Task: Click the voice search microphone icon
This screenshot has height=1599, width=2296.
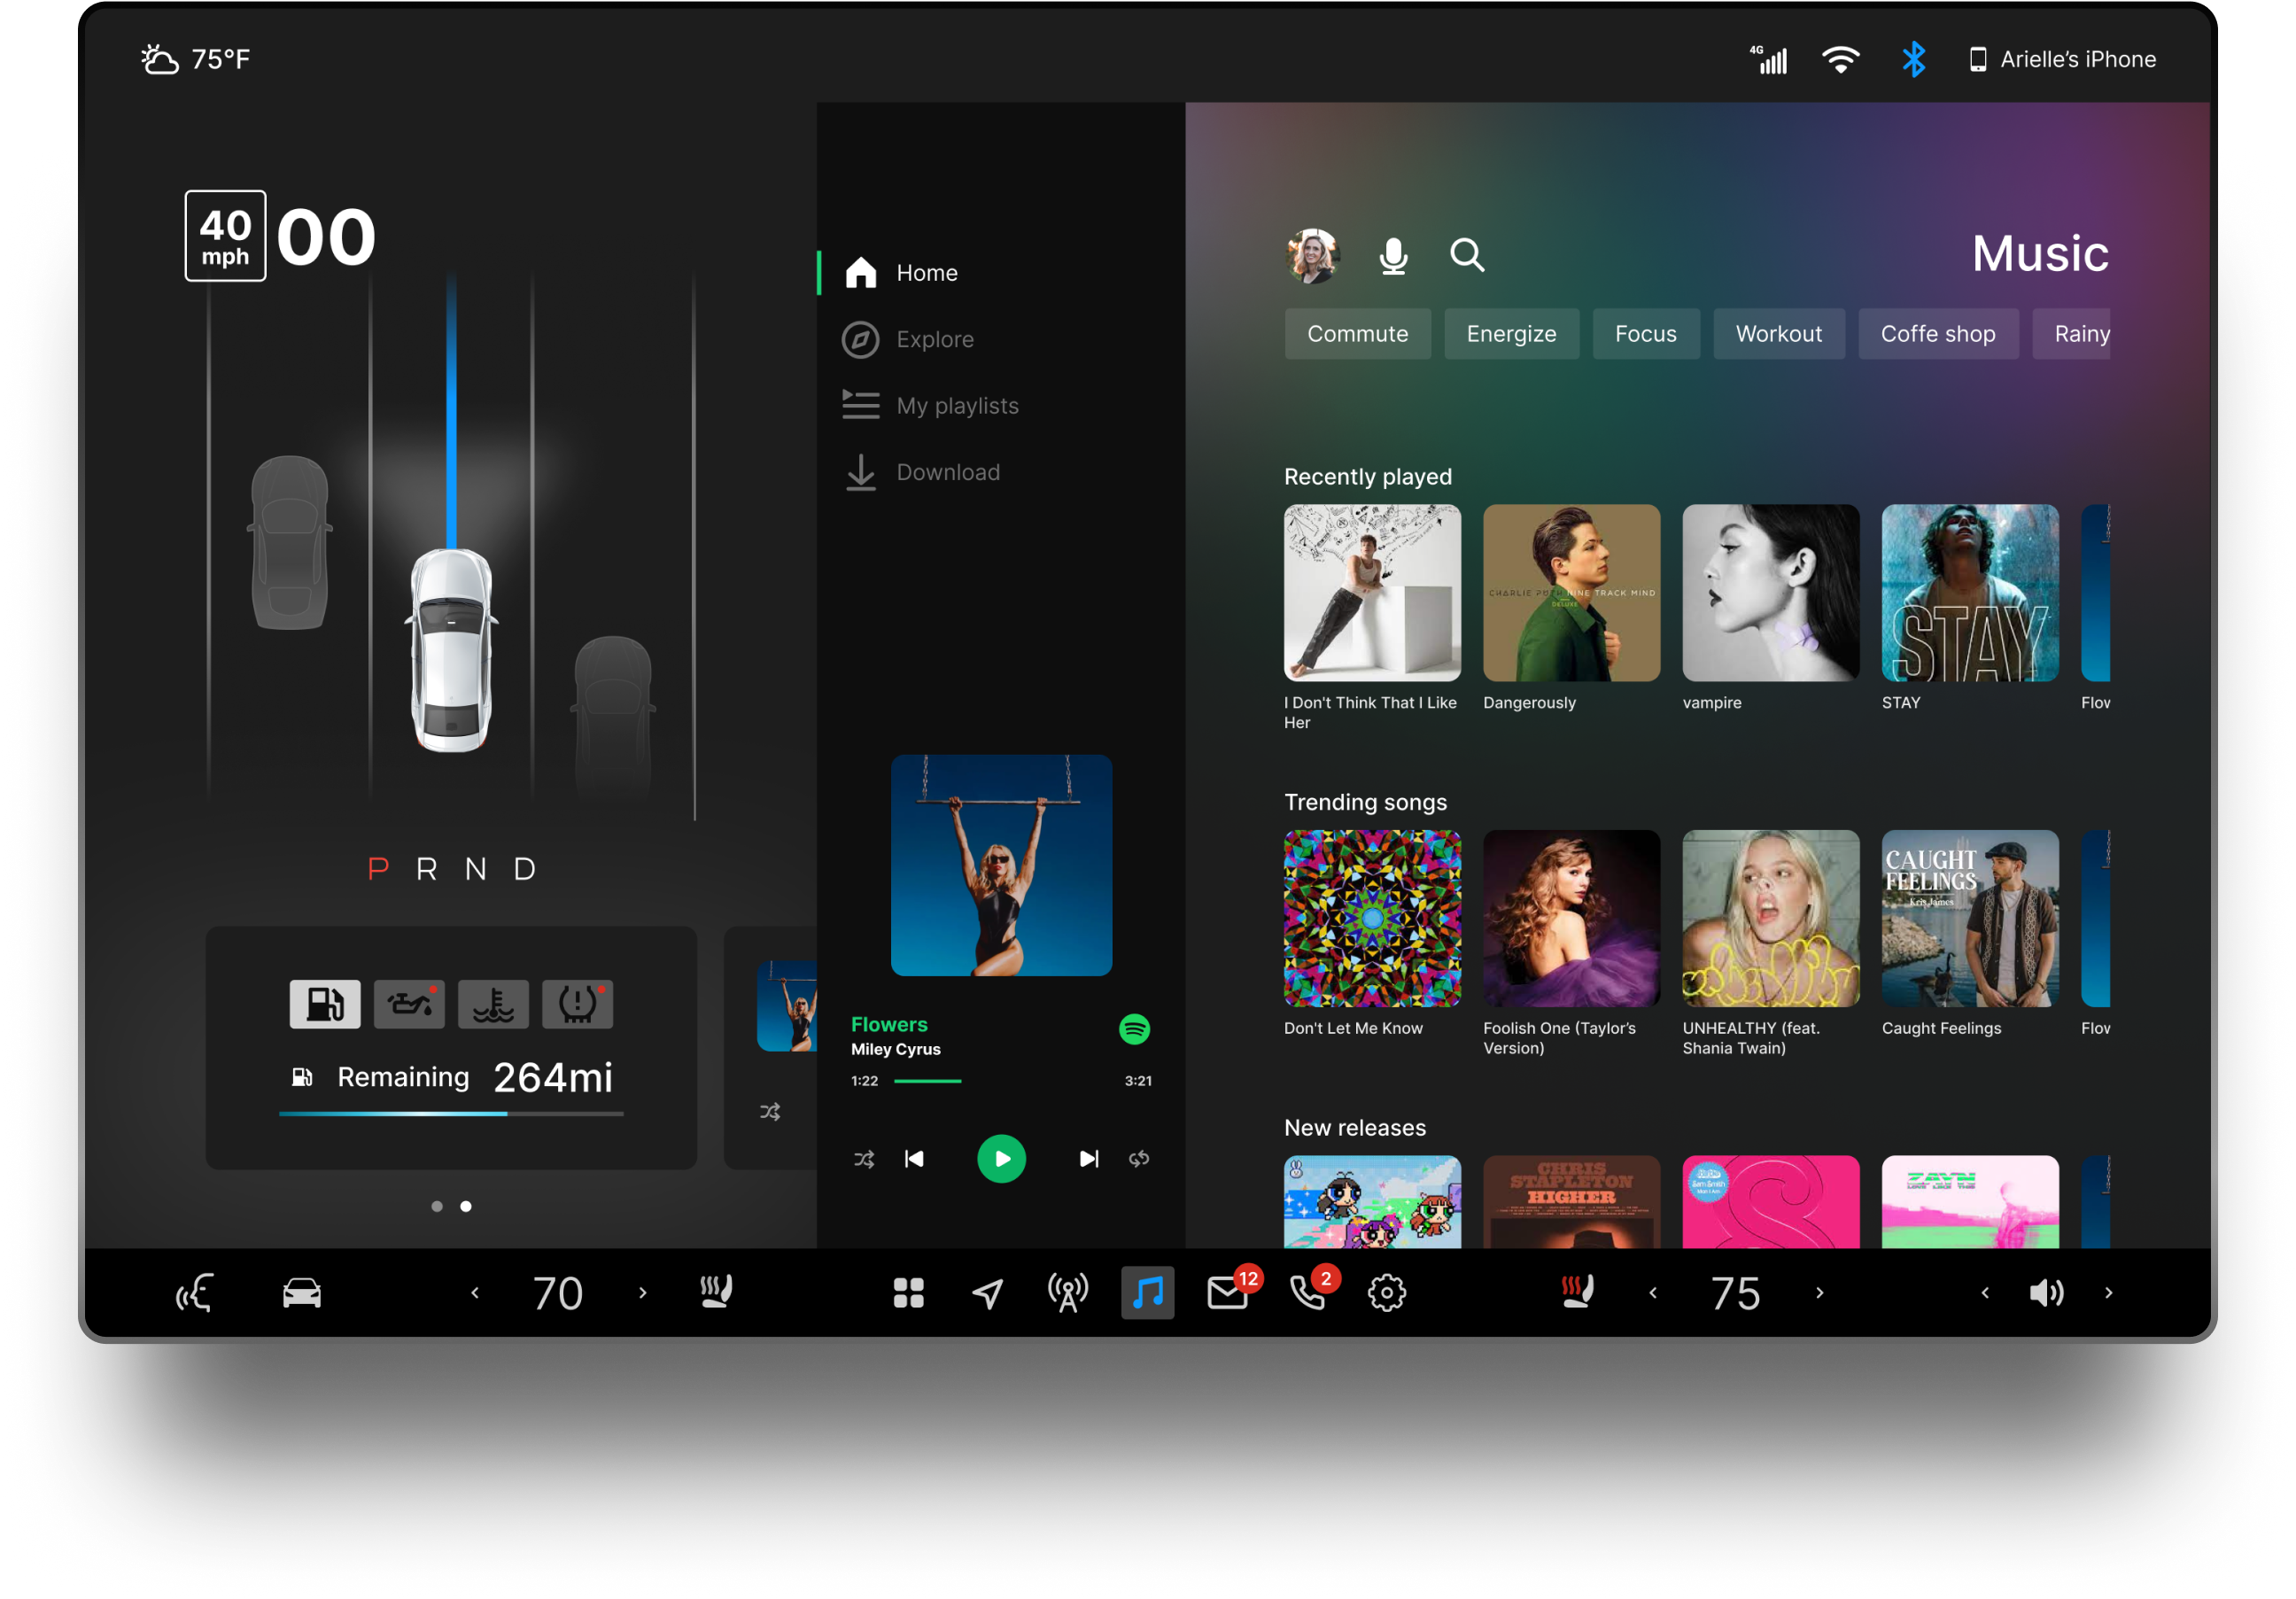Action: point(1393,256)
